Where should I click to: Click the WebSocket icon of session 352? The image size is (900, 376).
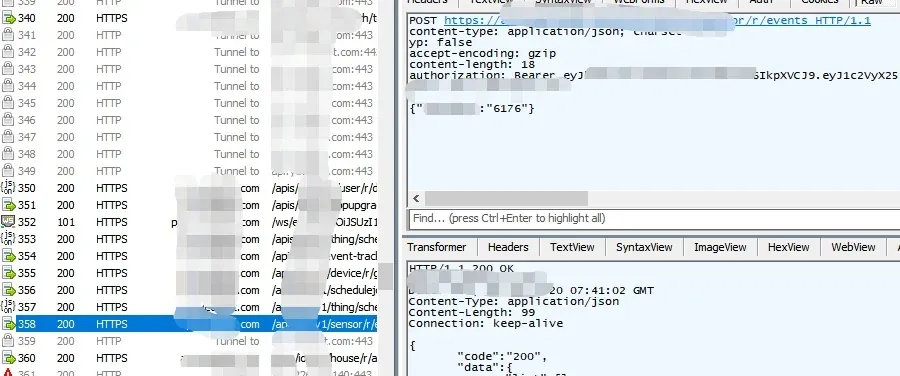(x=8, y=222)
